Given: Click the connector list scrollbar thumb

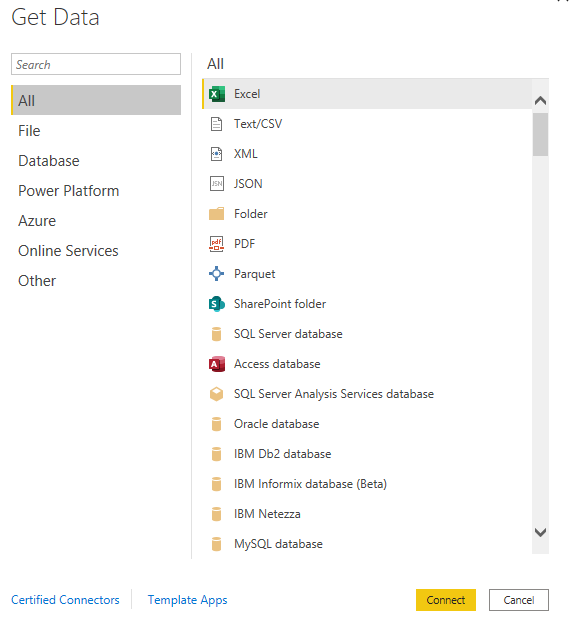Looking at the screenshot, I should (x=541, y=135).
